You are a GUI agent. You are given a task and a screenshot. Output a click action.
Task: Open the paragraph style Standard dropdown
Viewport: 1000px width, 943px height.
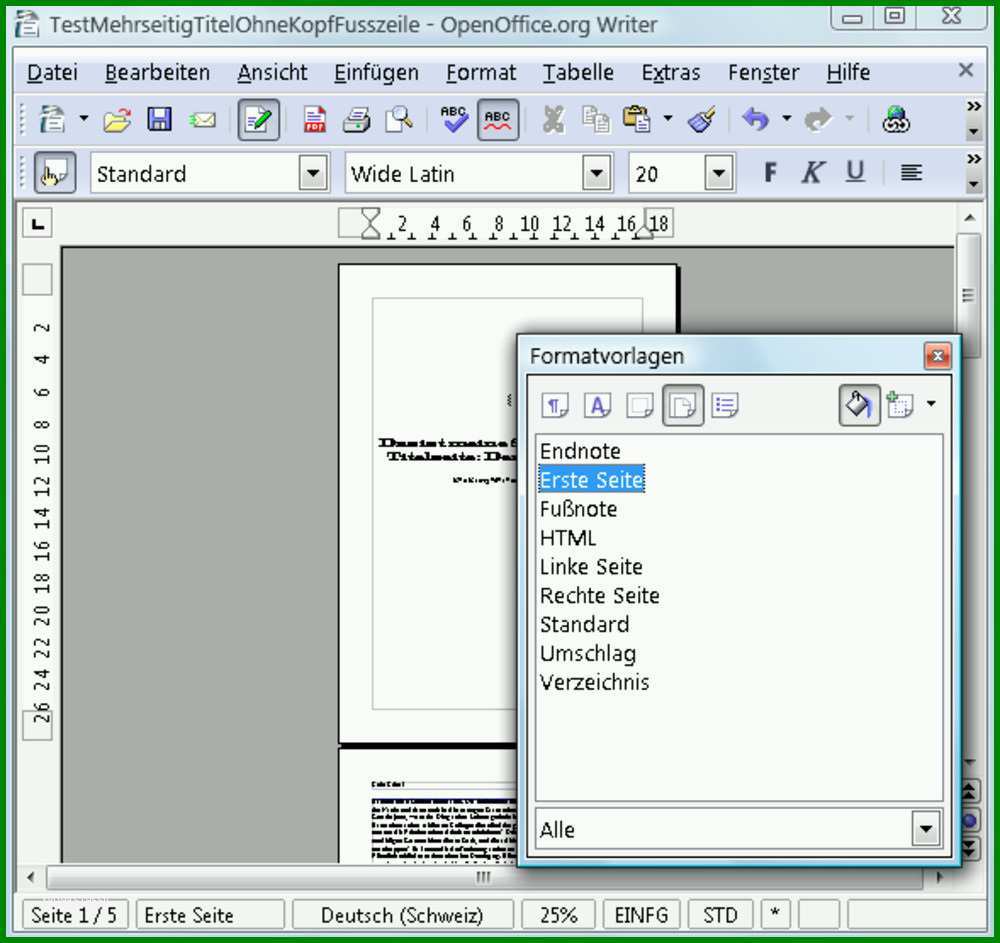coord(313,173)
